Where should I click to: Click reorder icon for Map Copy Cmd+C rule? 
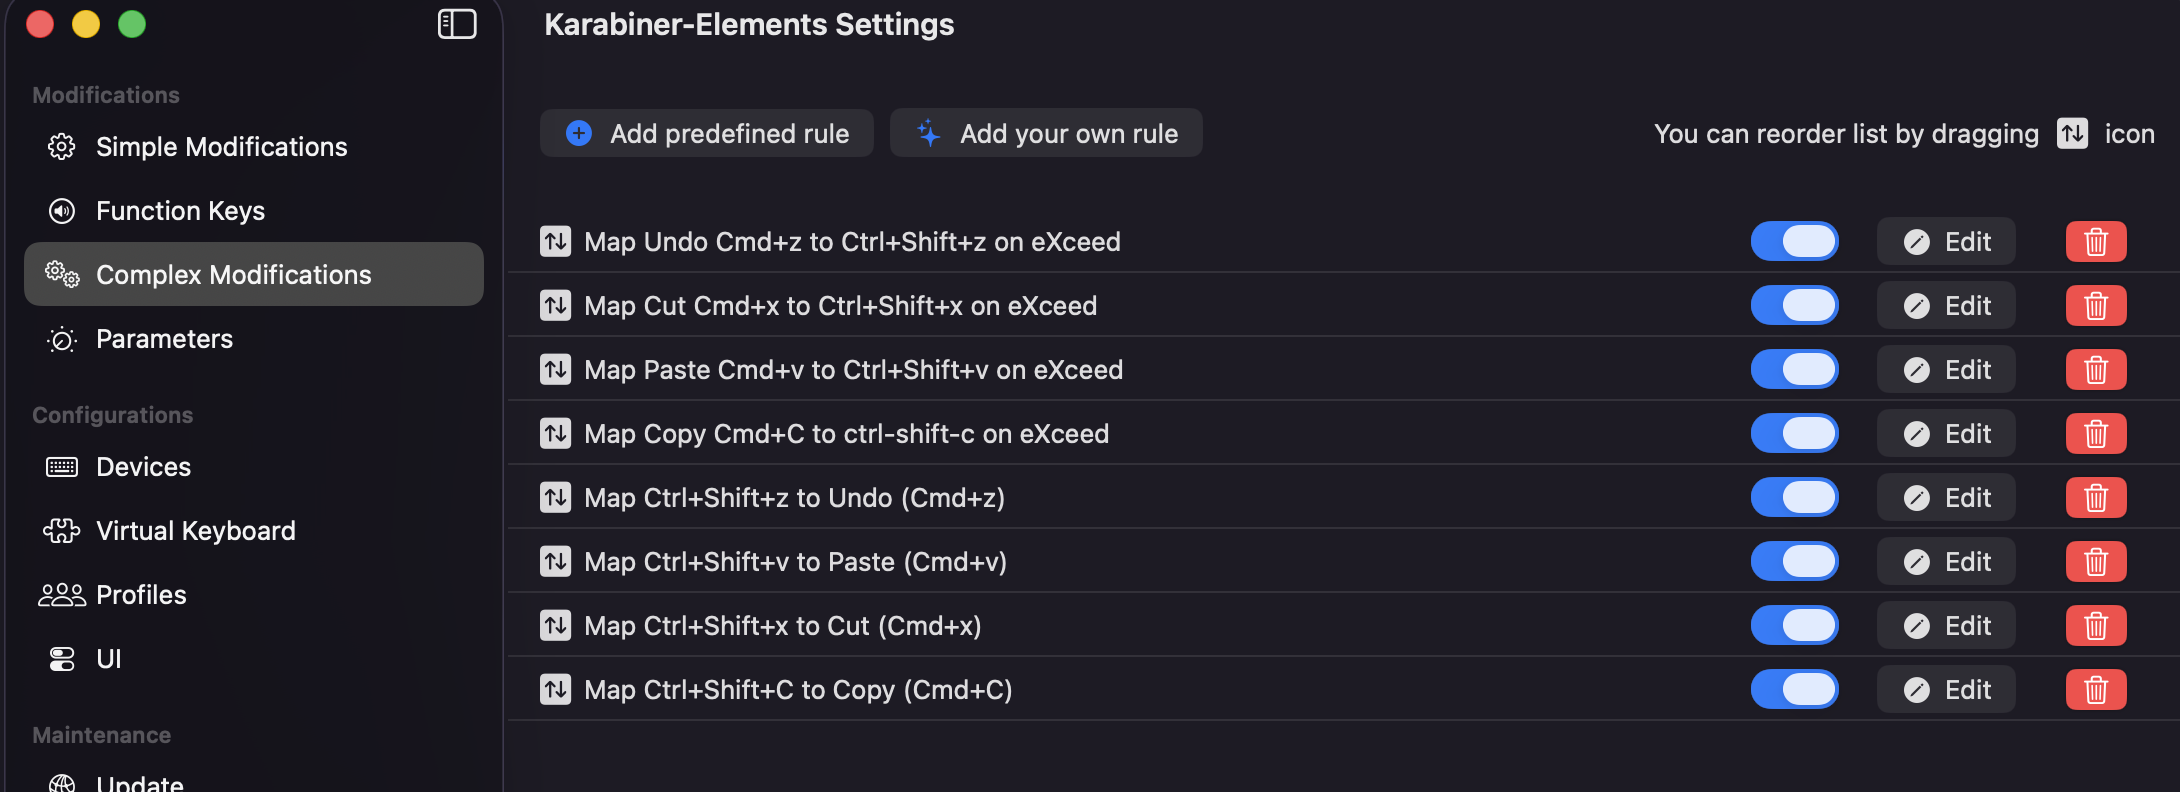556,434
